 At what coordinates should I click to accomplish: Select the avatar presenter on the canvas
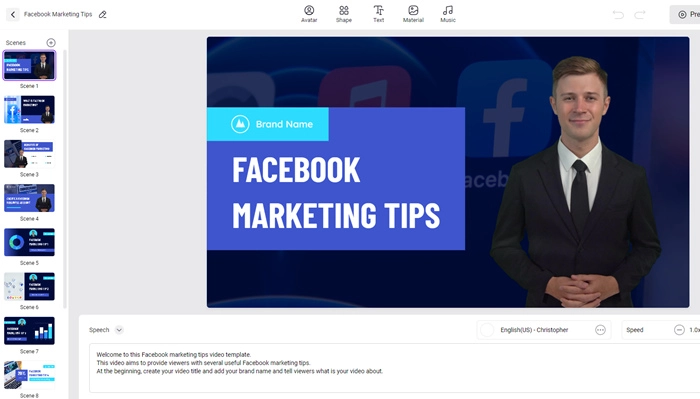point(576,183)
